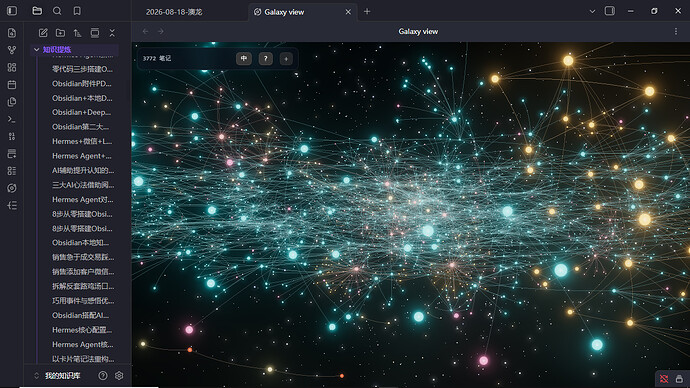Click the Galaxy view title in header
This screenshot has width=690, height=388.
[418, 31]
